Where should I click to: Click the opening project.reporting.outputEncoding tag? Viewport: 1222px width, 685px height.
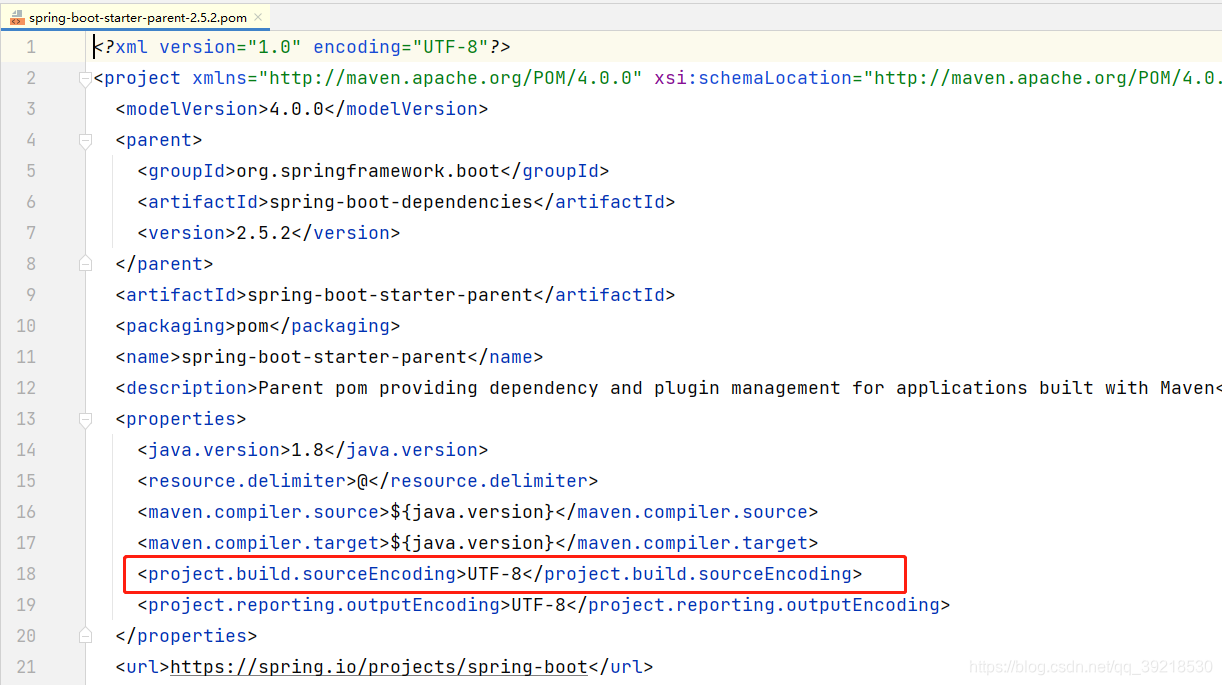pyautogui.click(x=324, y=606)
